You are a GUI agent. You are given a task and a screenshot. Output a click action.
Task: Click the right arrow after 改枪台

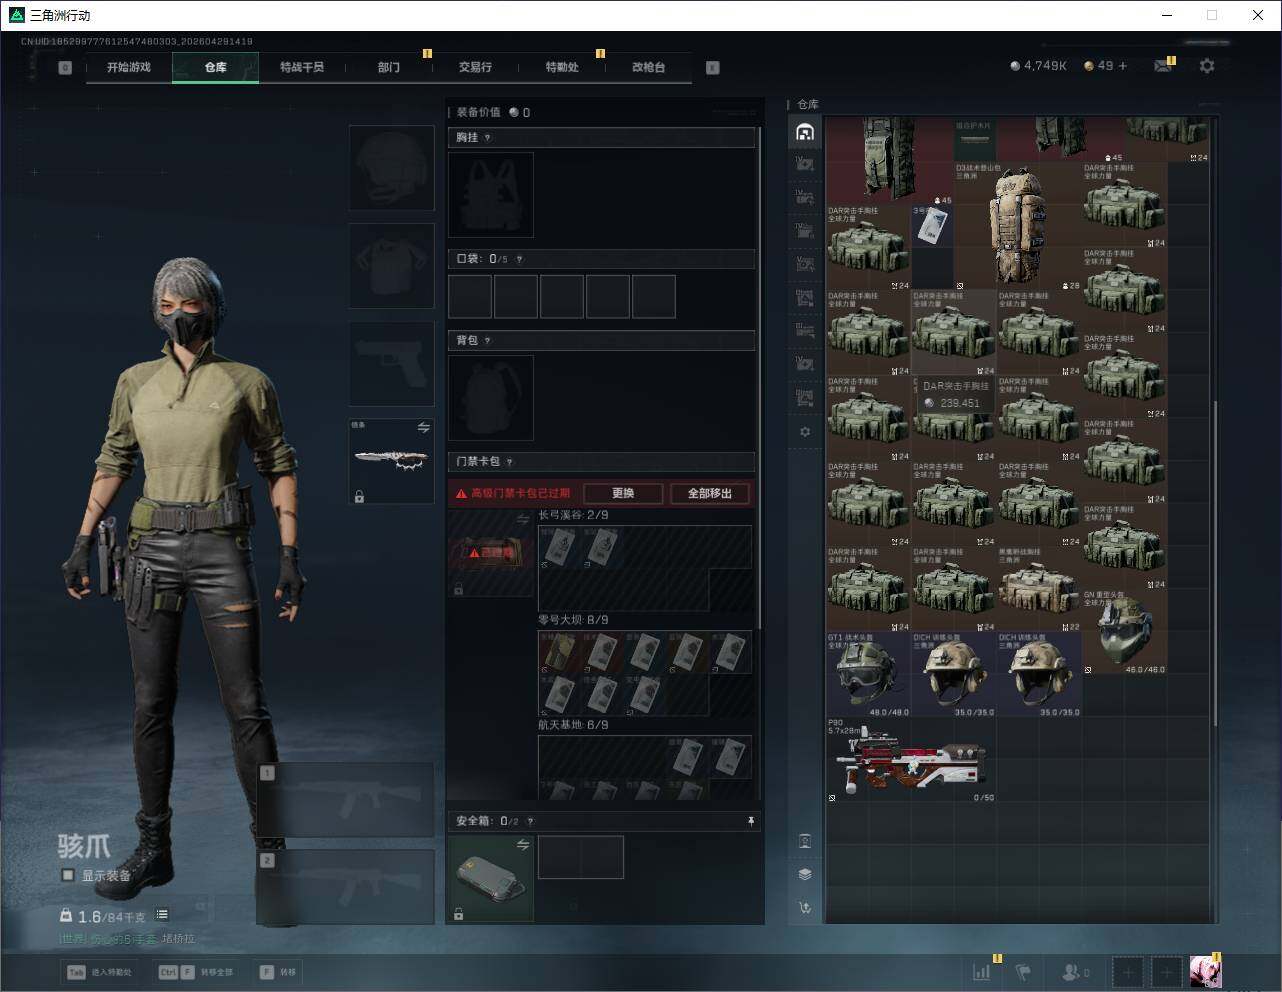coord(713,68)
